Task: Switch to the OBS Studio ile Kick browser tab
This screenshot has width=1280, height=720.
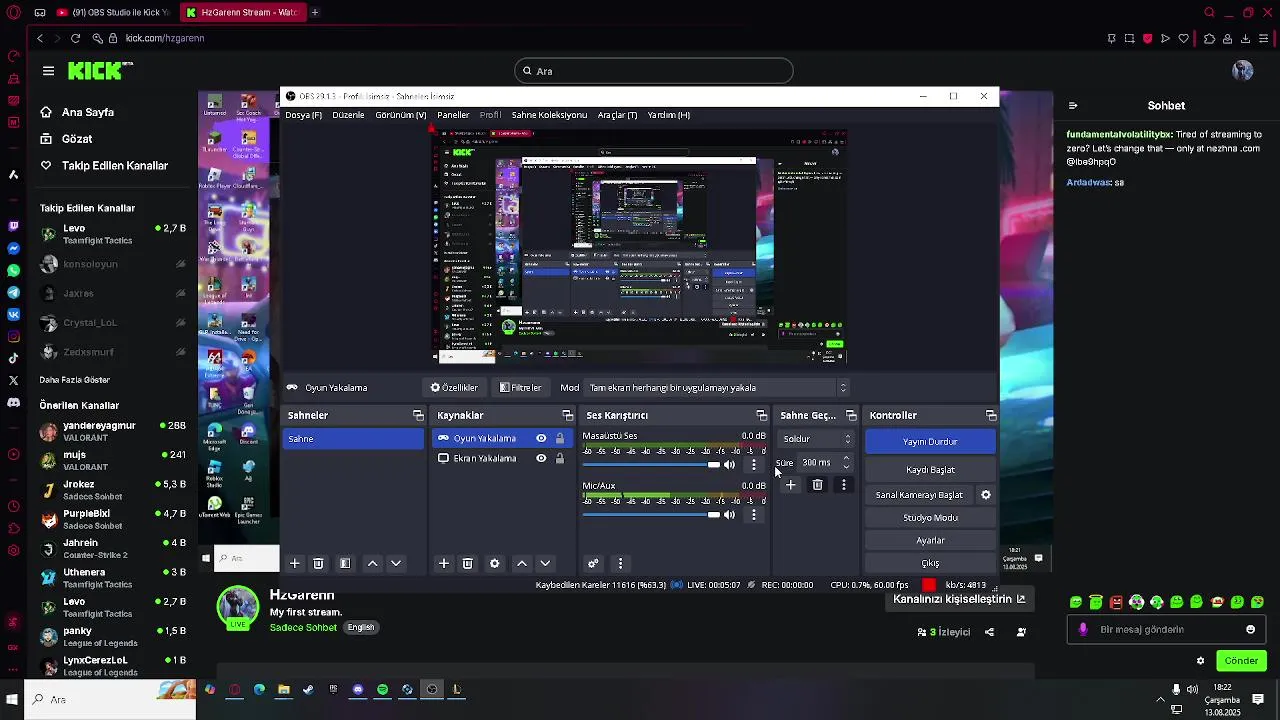Action: (113, 12)
